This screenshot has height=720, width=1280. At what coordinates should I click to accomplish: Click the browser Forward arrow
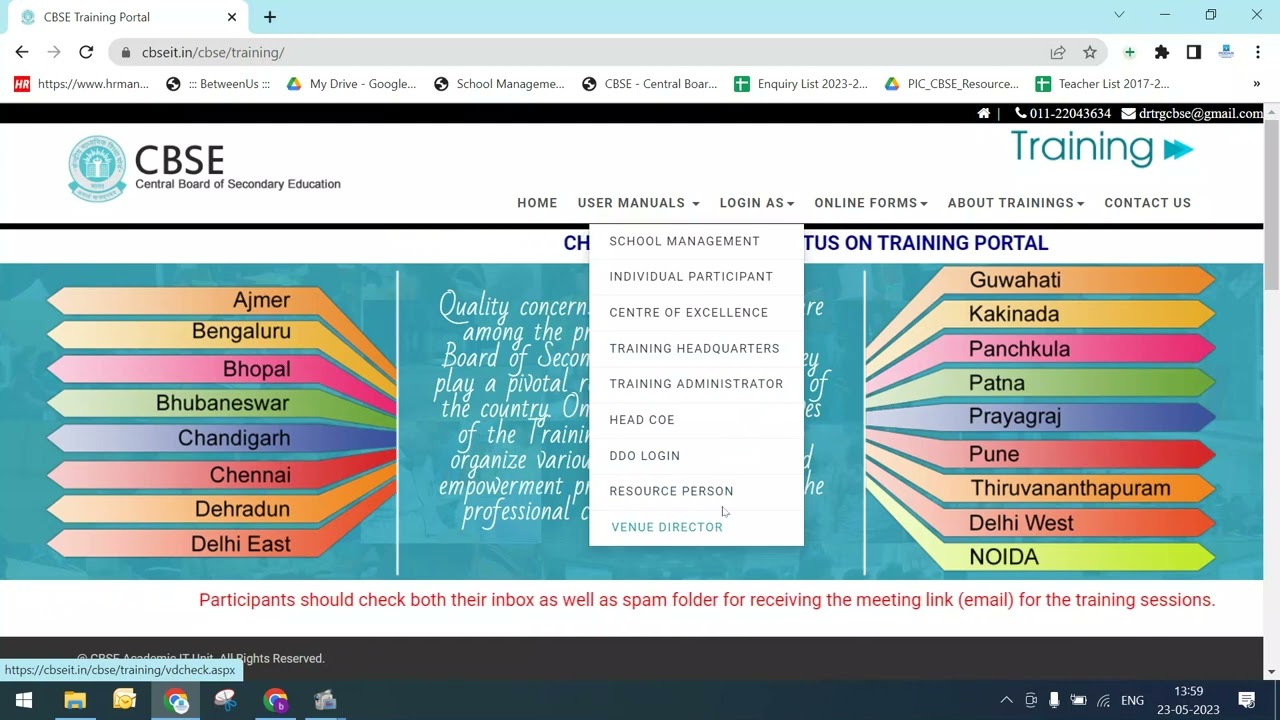(x=54, y=52)
